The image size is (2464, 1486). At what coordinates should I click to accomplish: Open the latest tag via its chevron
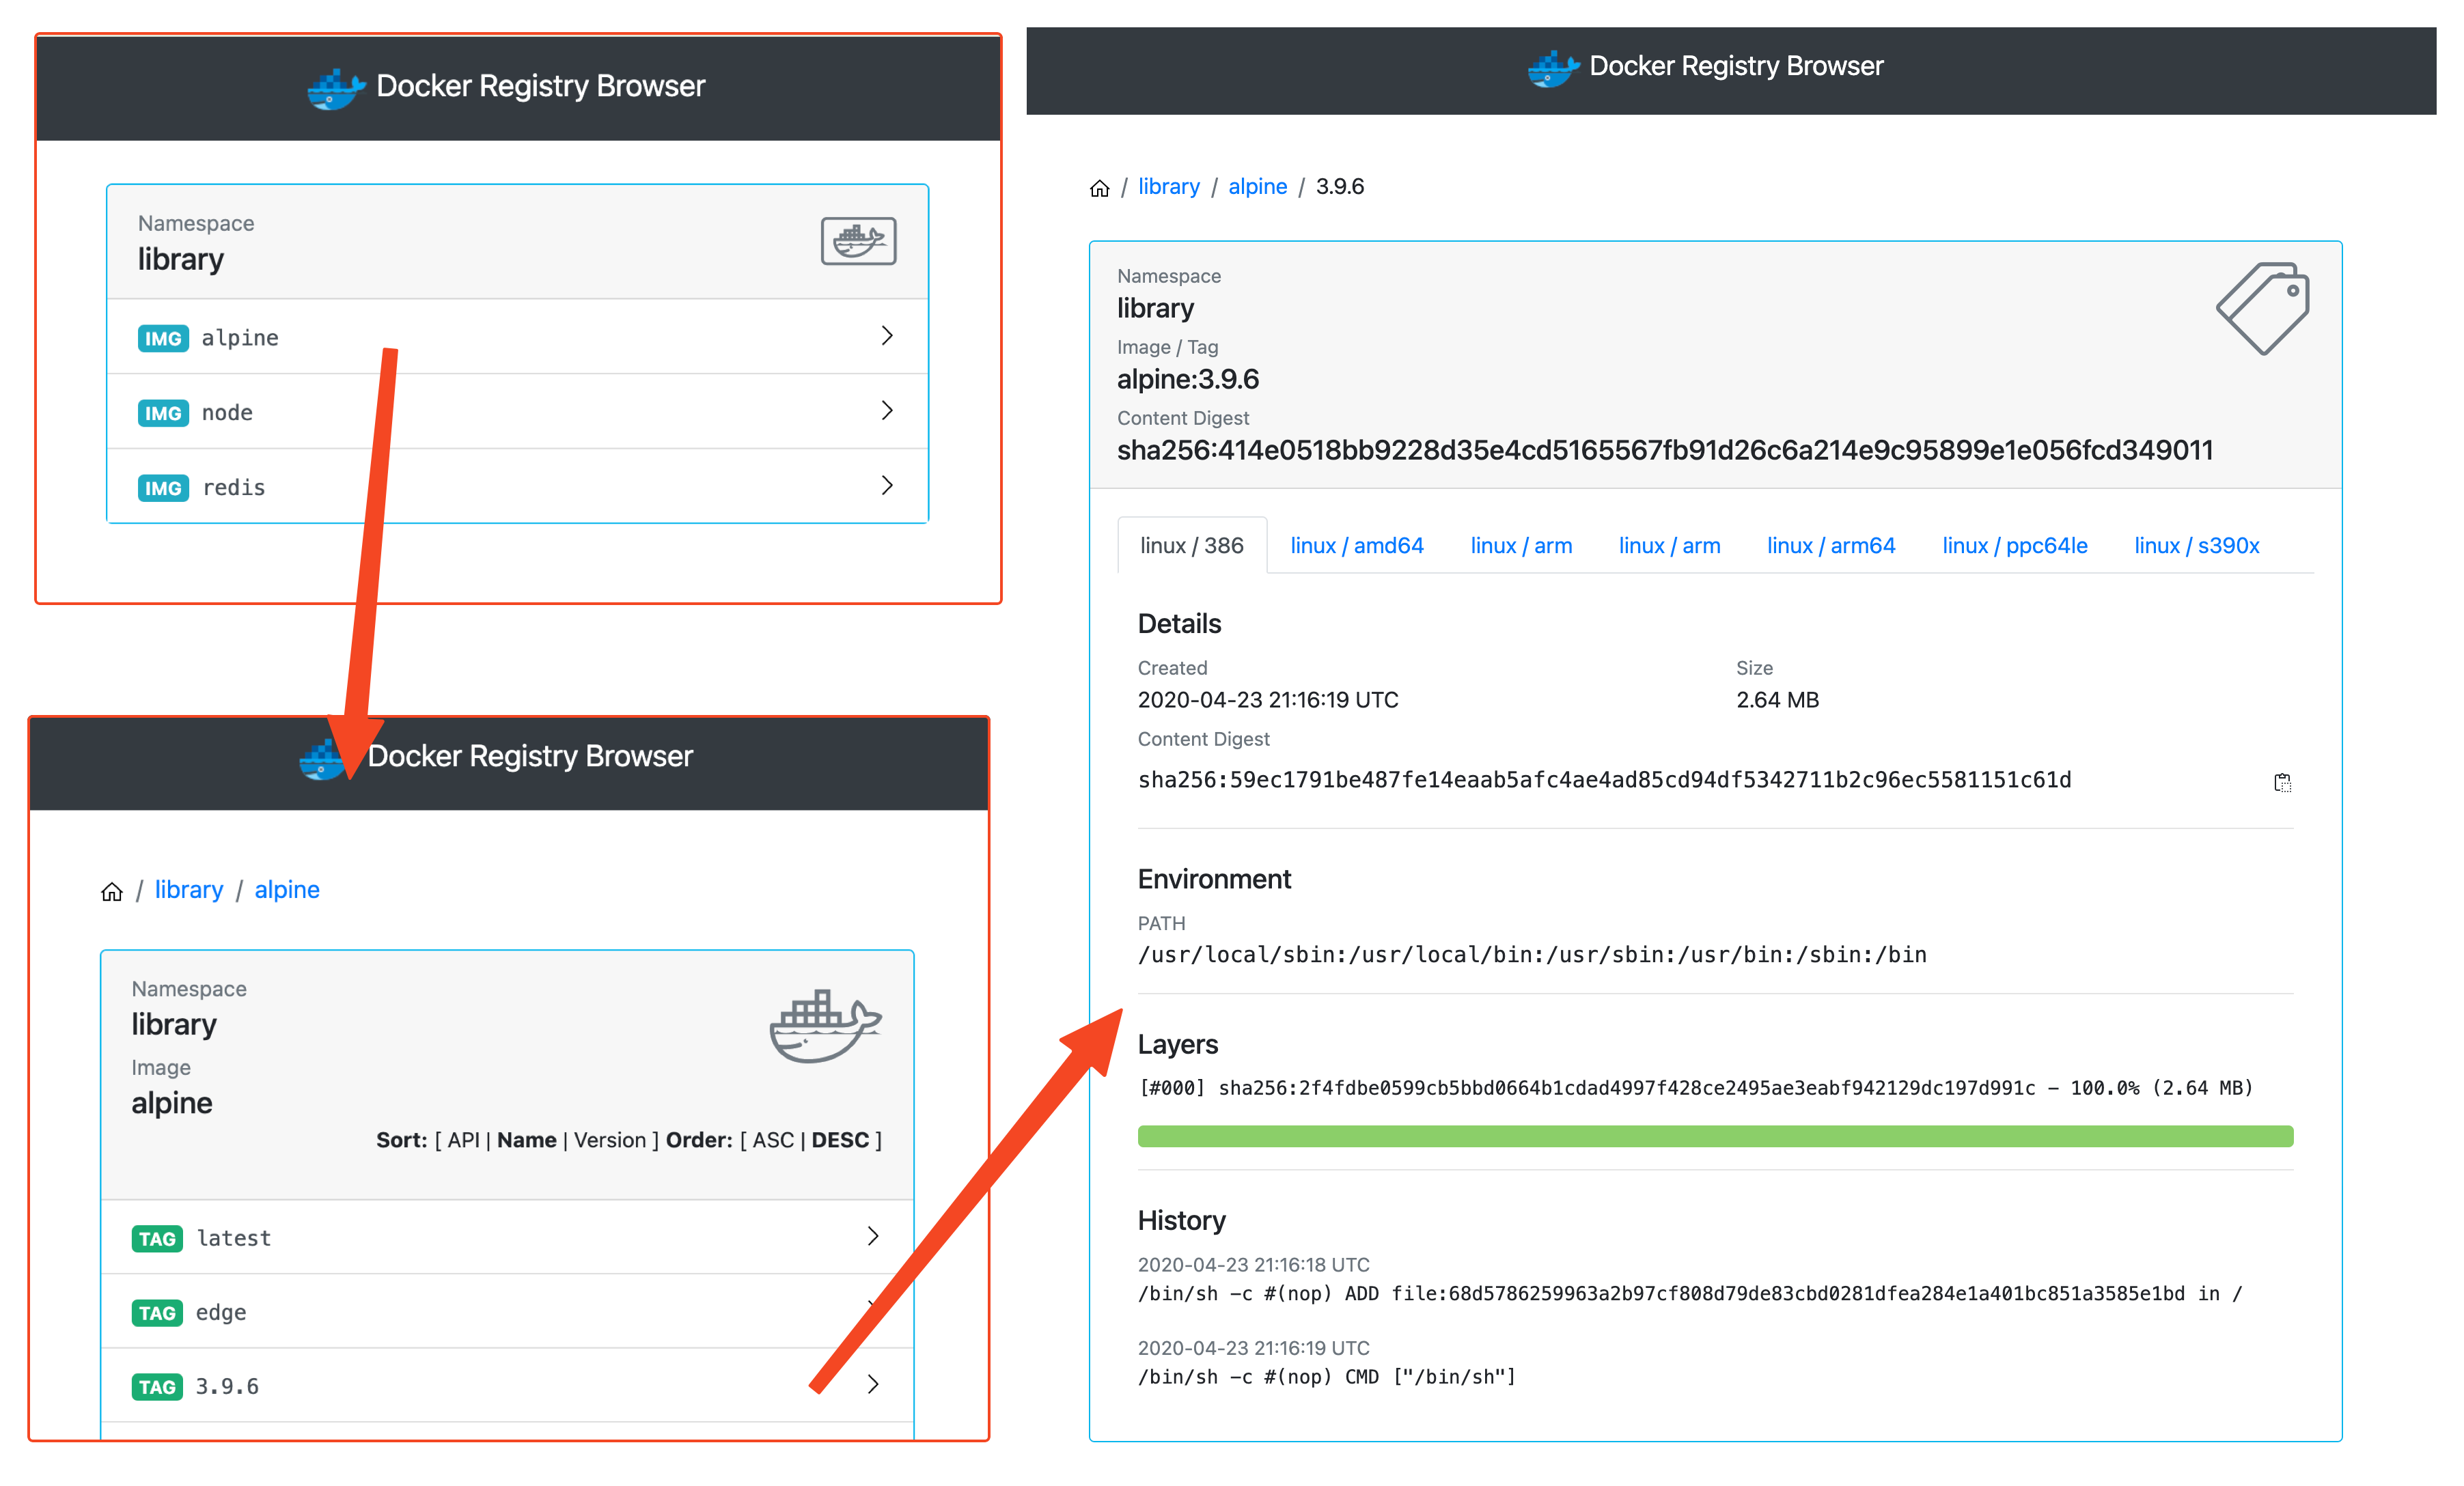[x=872, y=1236]
